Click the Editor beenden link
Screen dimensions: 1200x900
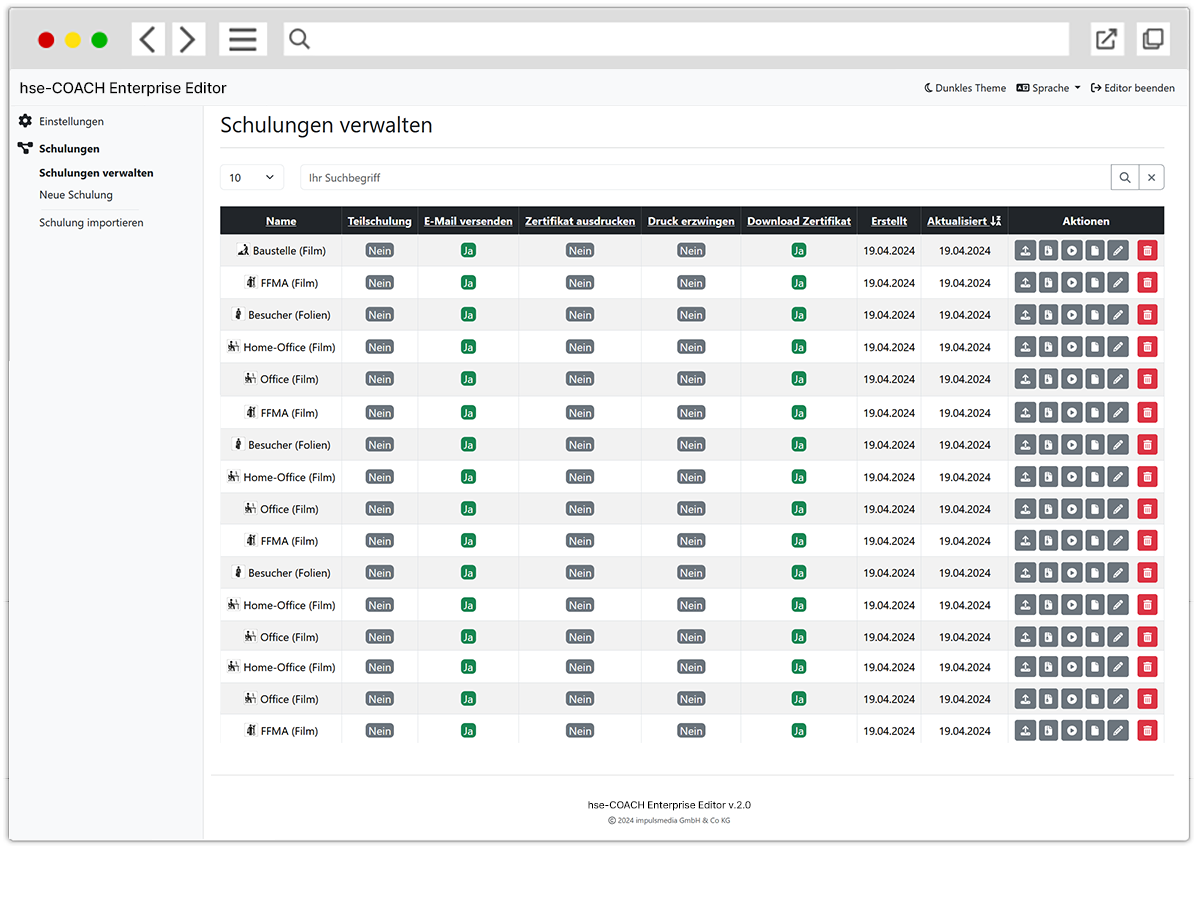[1132, 88]
